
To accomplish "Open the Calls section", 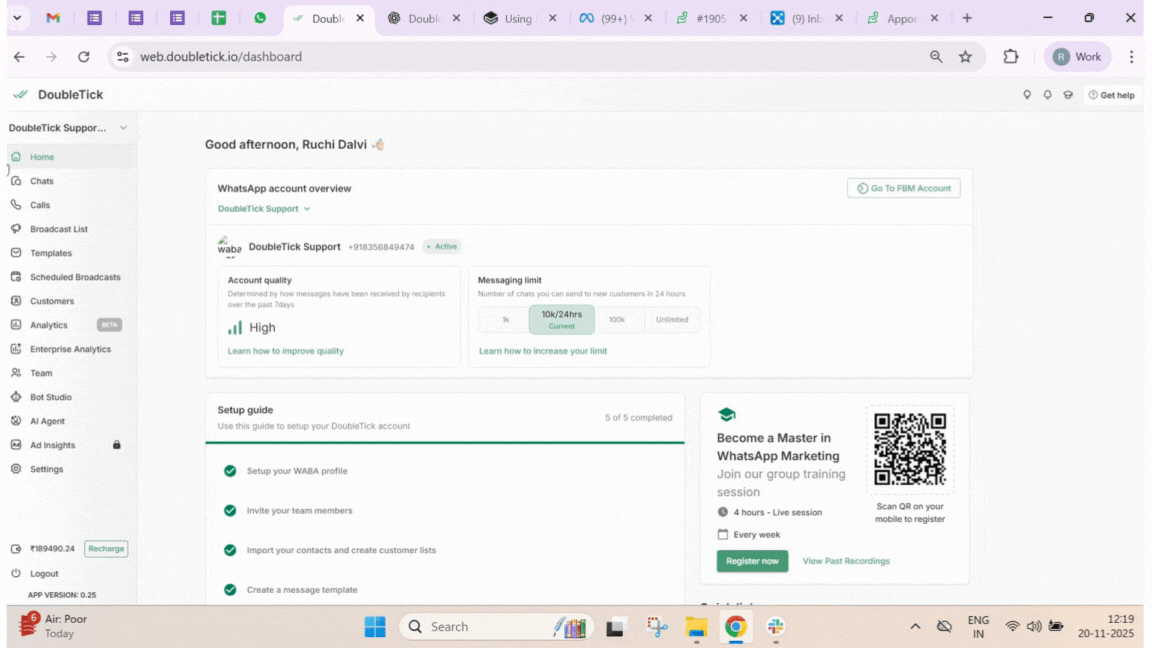I will pos(39,205).
